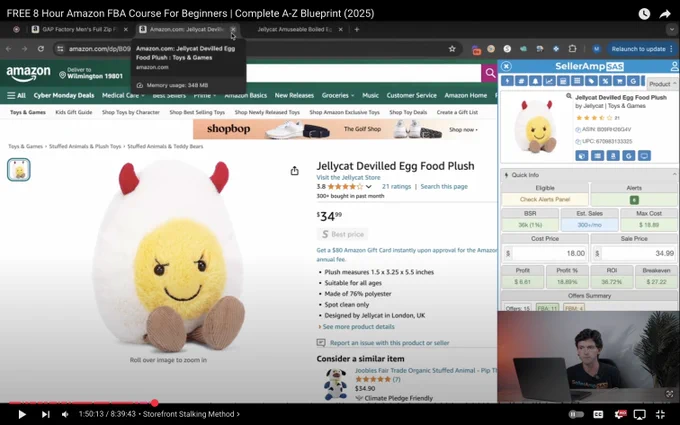680x425 pixels.
Task: Open the shopping cart icon in SellerAmp
Action: tap(619, 81)
